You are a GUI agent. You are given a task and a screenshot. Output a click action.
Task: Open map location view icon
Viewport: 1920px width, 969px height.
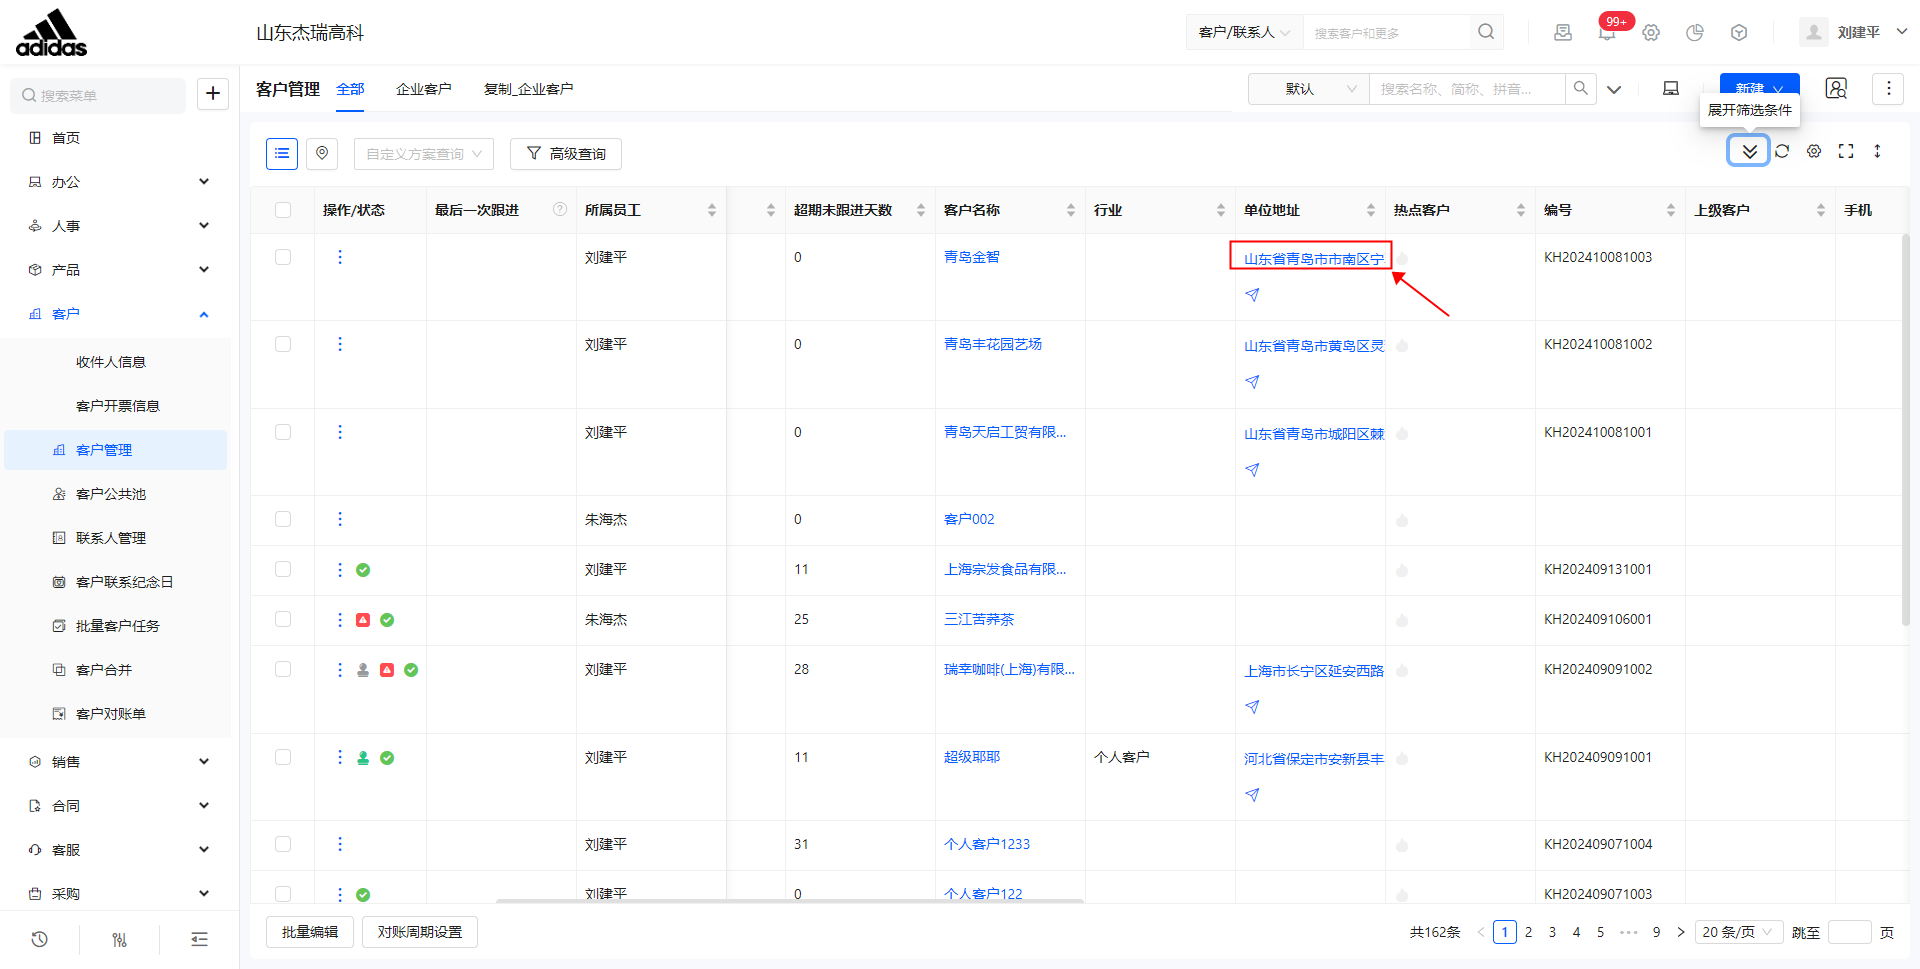tap(322, 153)
